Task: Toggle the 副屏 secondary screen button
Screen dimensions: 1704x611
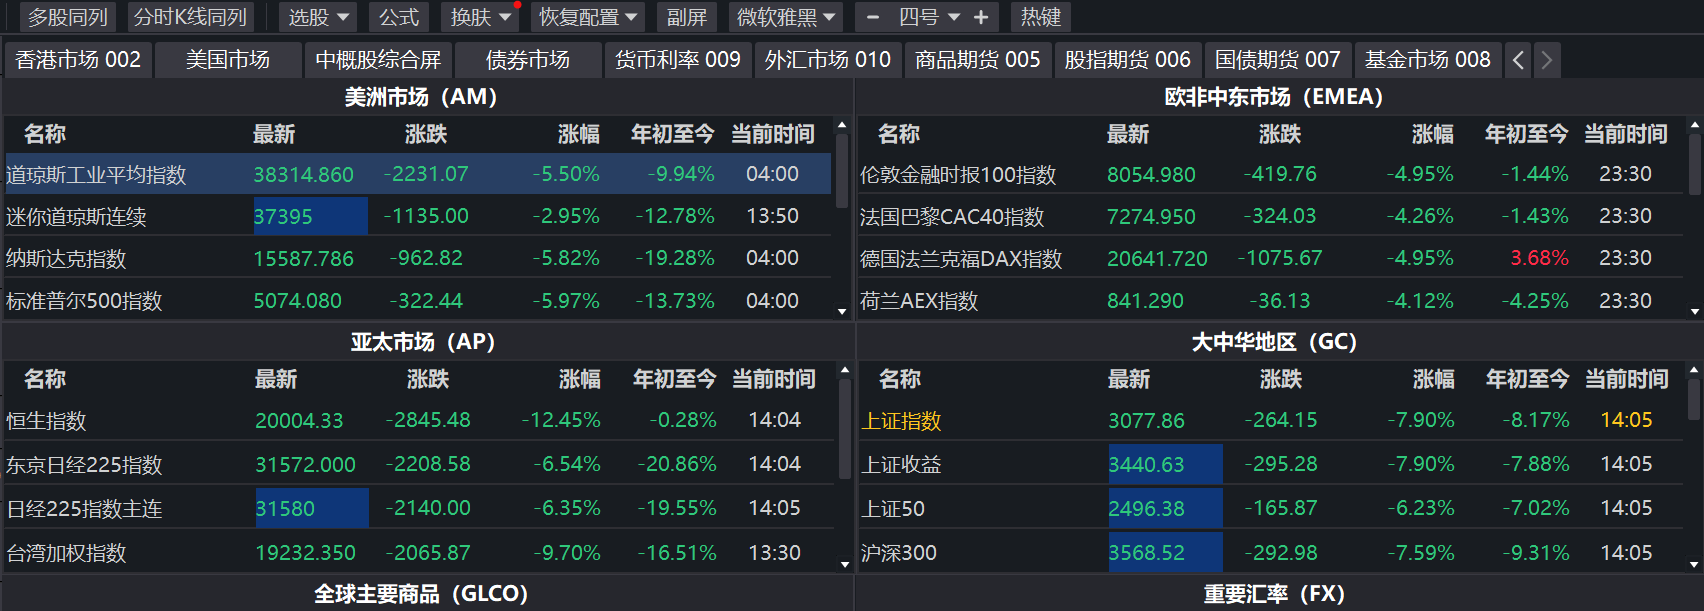Action: point(686,17)
